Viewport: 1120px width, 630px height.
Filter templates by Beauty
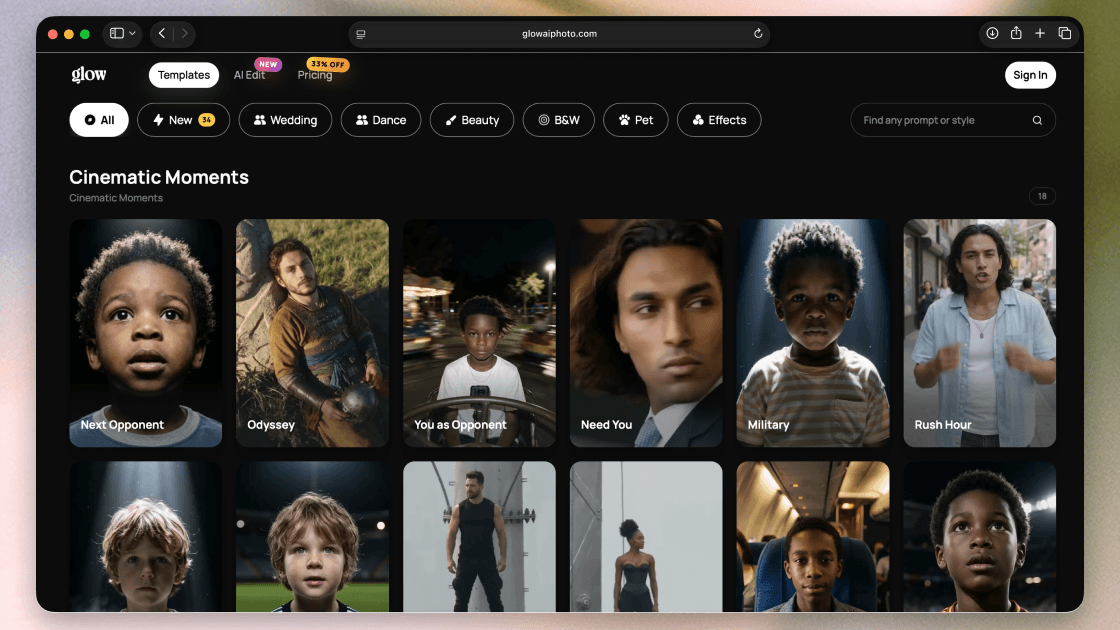tap(471, 120)
